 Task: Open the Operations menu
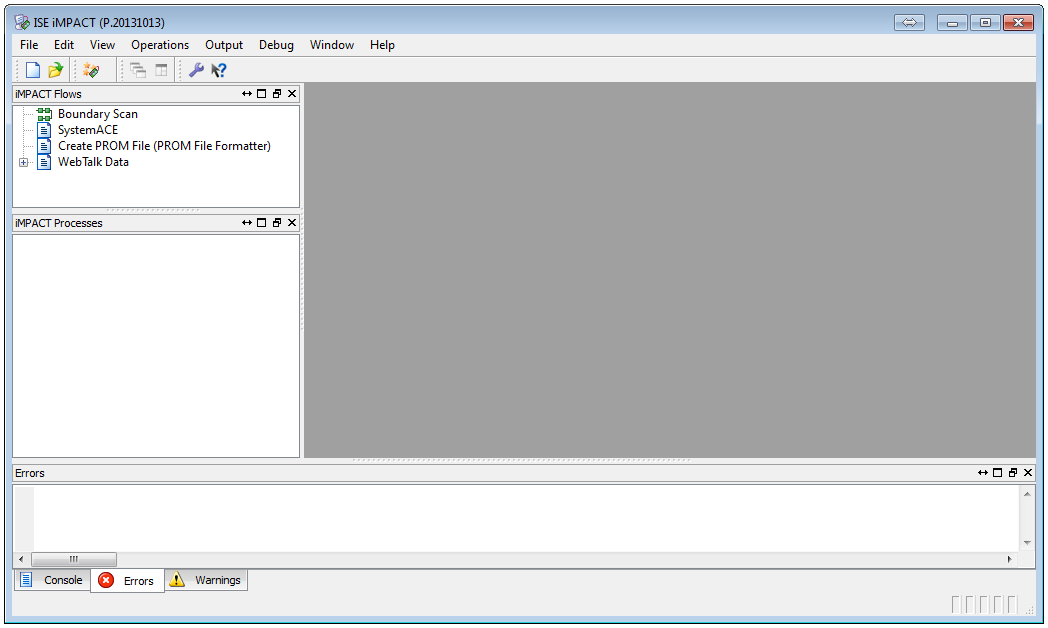click(160, 45)
